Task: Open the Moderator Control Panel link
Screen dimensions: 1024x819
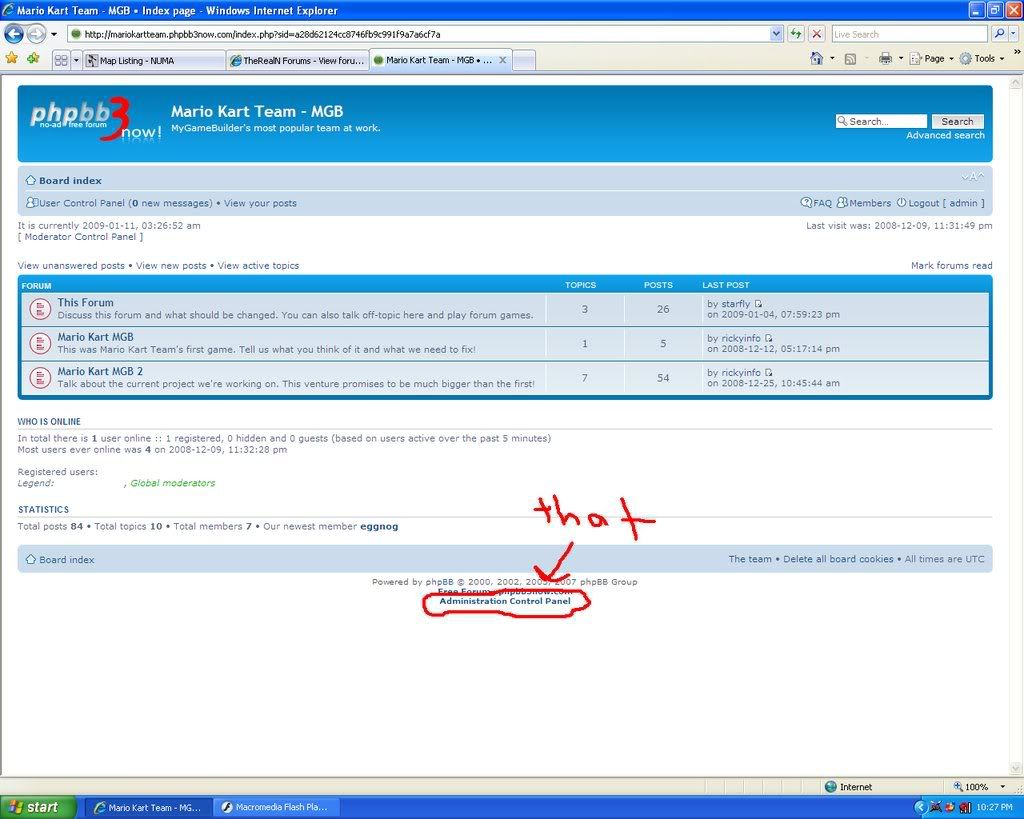Action: tap(80, 236)
